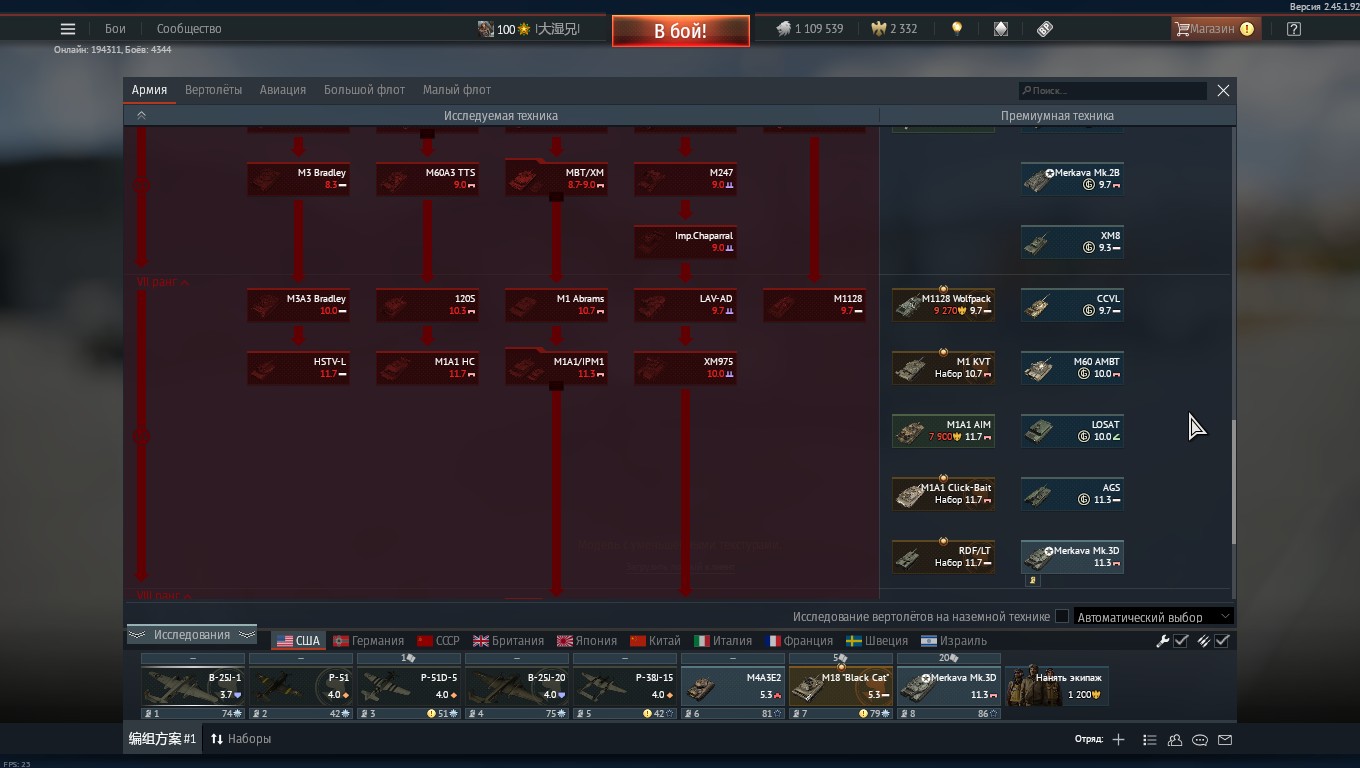
Task: Select the HSTV-L vehicle
Action: 298,368
